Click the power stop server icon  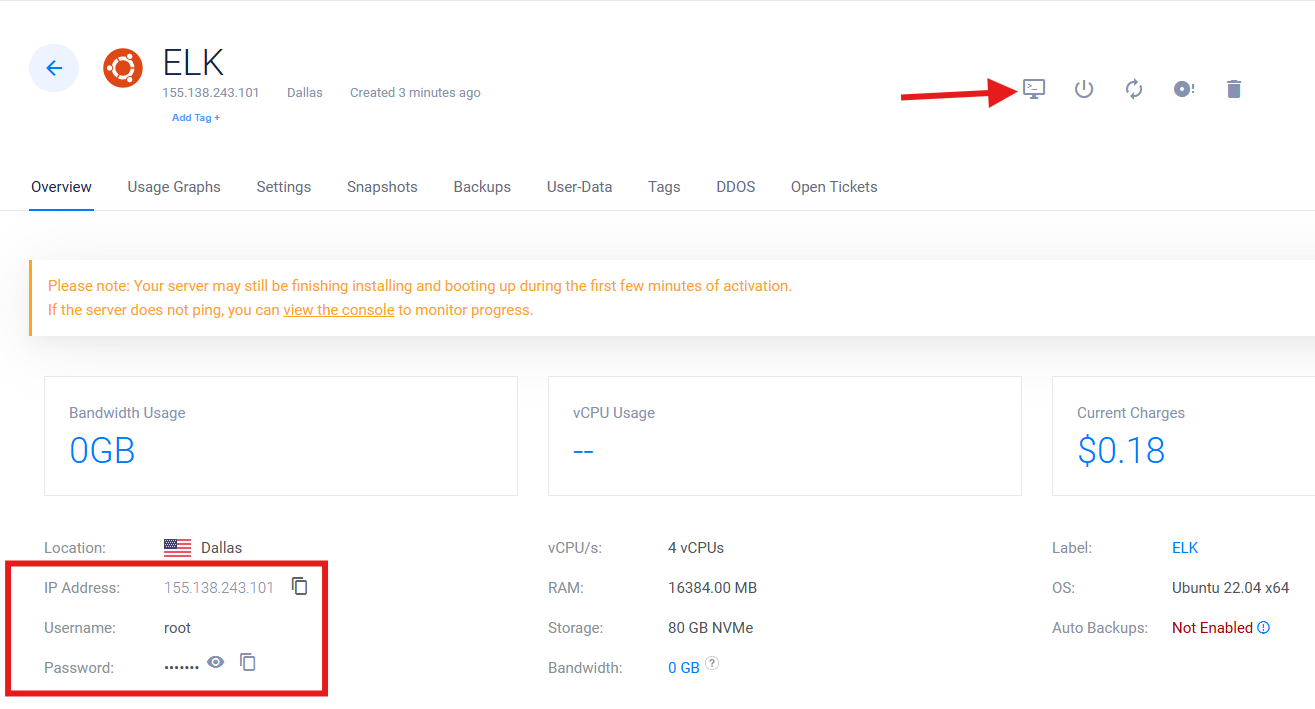click(x=1084, y=89)
